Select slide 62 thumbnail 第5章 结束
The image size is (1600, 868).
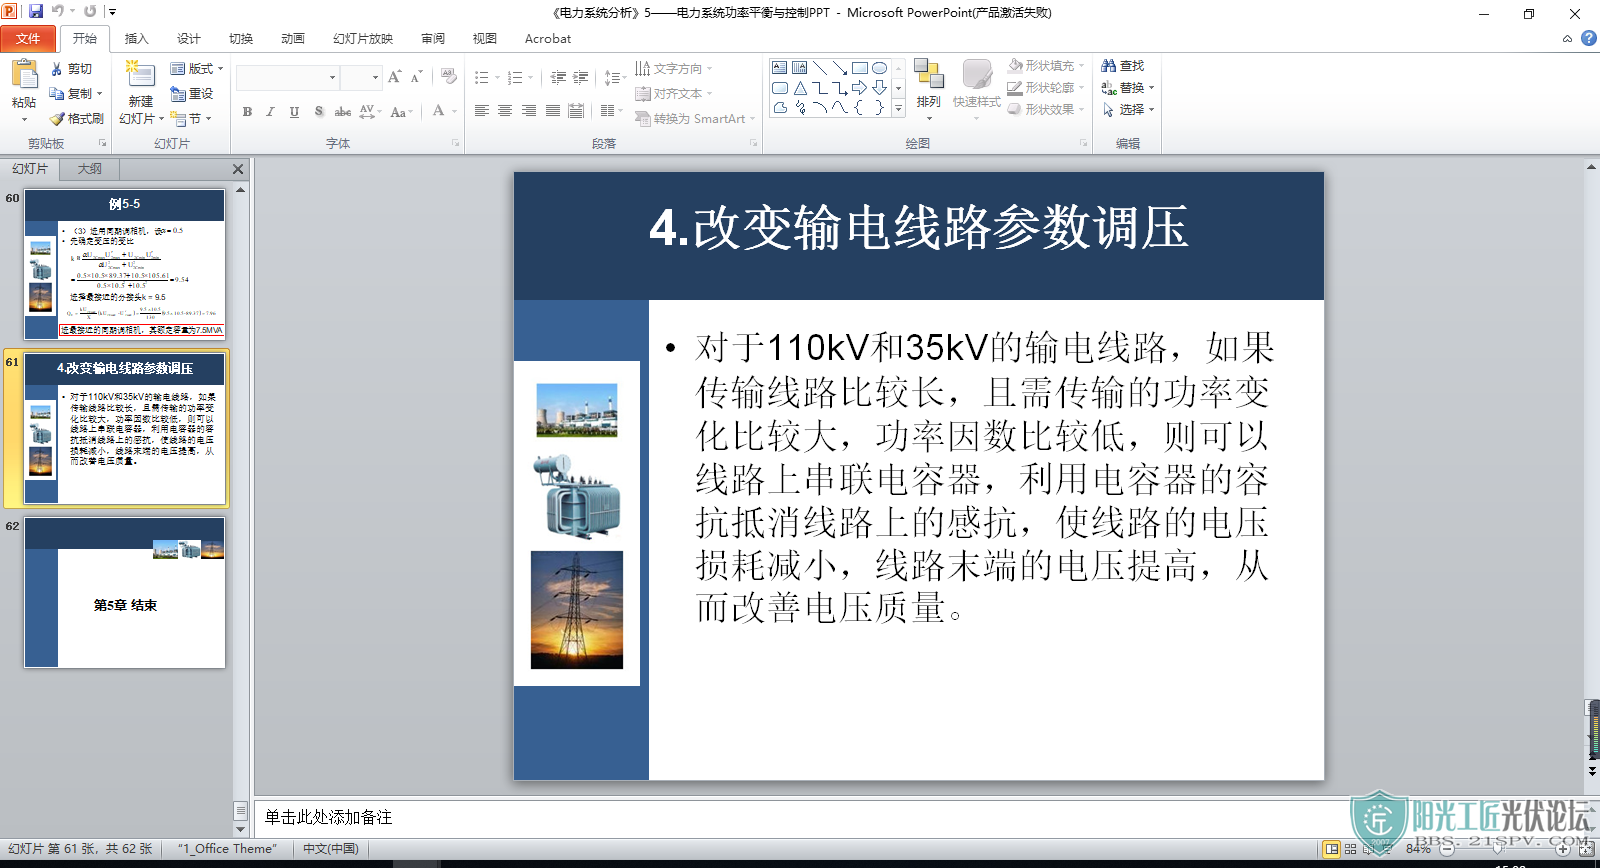(125, 592)
